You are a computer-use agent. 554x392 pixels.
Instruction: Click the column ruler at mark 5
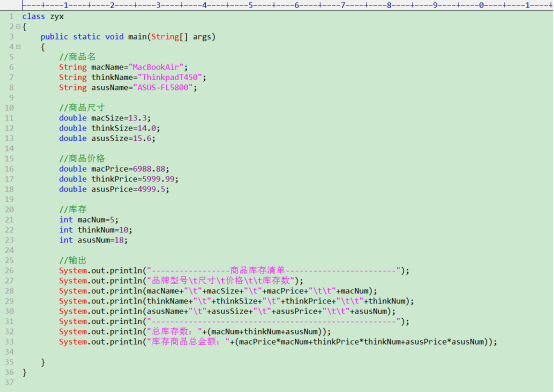[x=251, y=5]
